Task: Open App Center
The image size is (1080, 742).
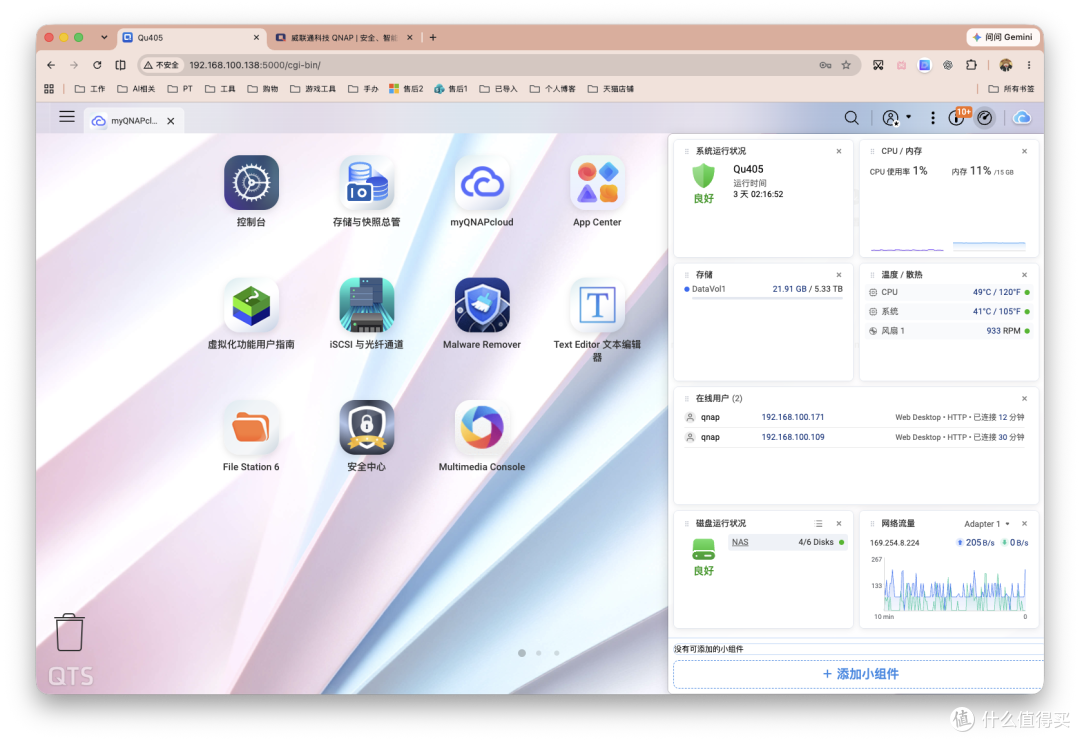Action: [597, 183]
